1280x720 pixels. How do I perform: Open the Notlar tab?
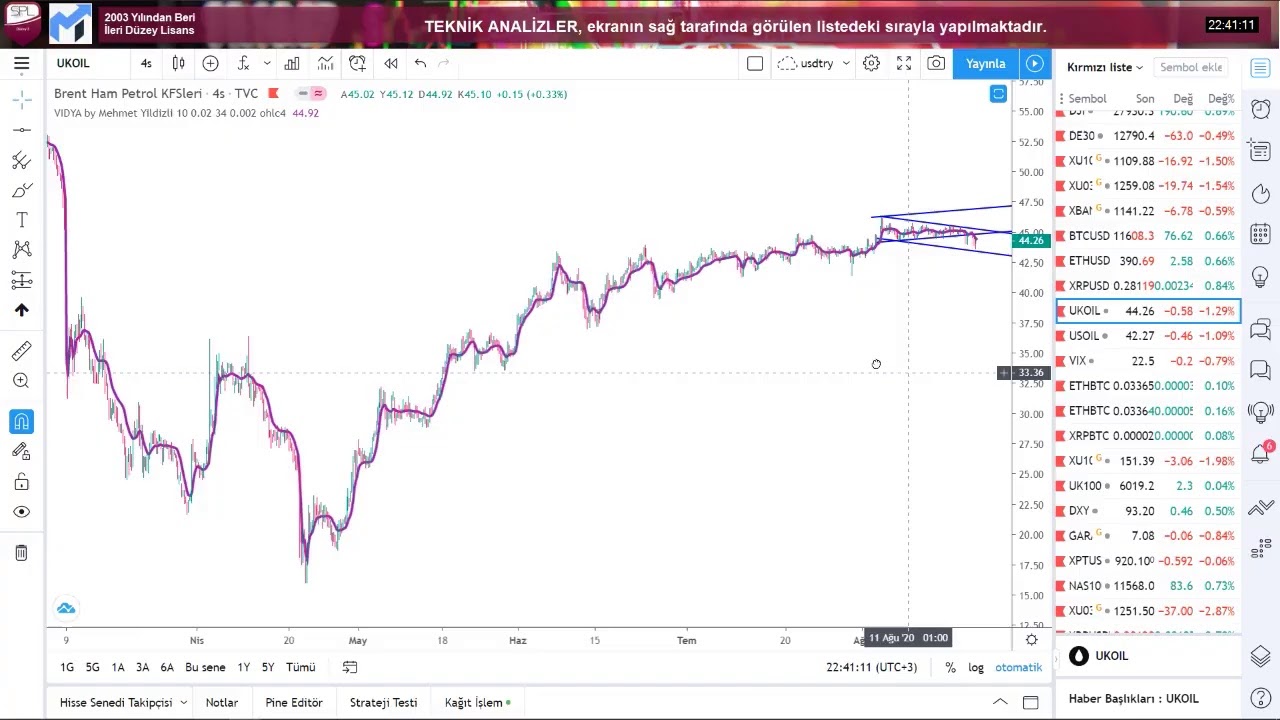point(222,702)
